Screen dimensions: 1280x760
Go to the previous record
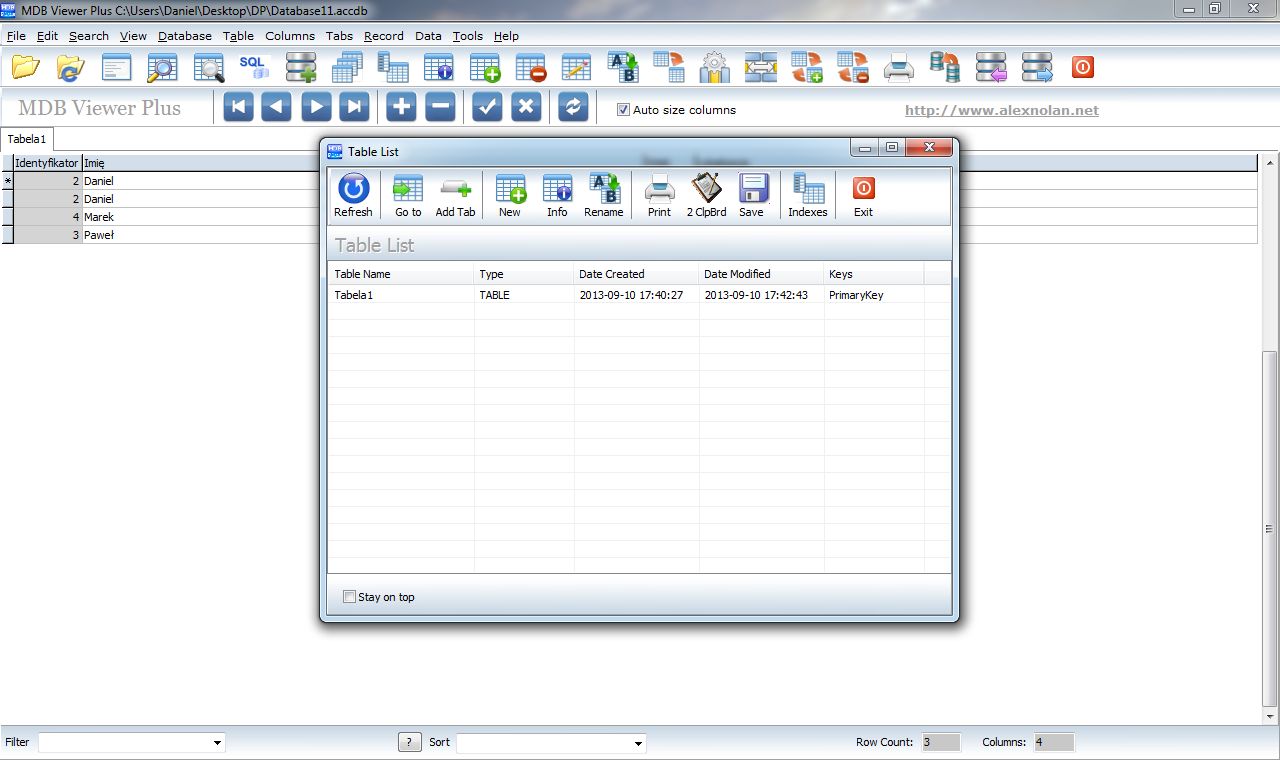pos(276,107)
